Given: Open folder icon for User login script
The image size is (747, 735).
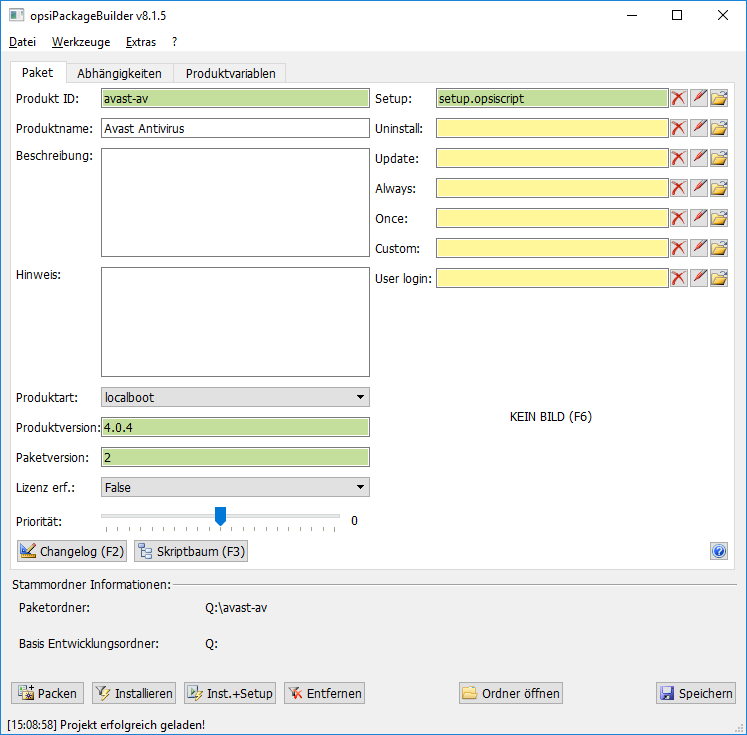Looking at the screenshot, I should [719, 278].
